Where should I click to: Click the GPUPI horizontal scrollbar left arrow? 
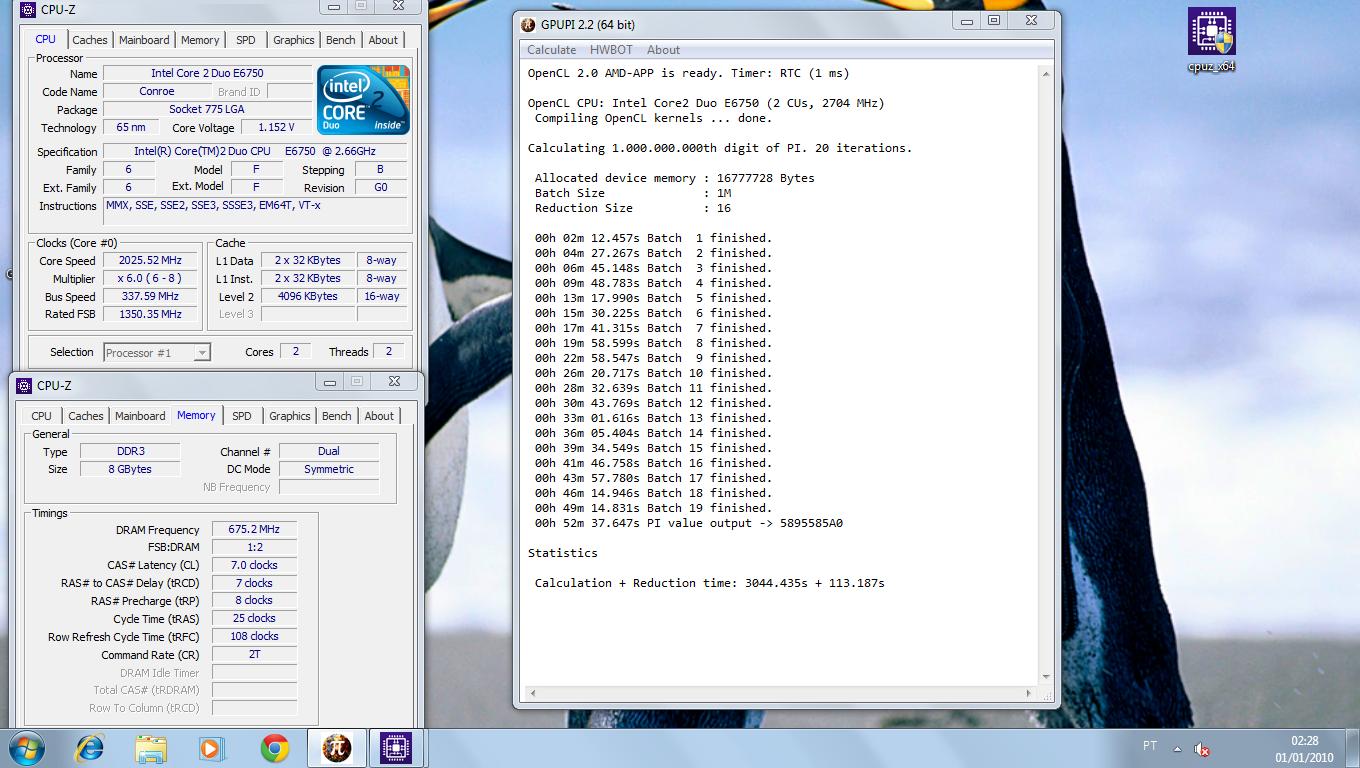click(531, 693)
